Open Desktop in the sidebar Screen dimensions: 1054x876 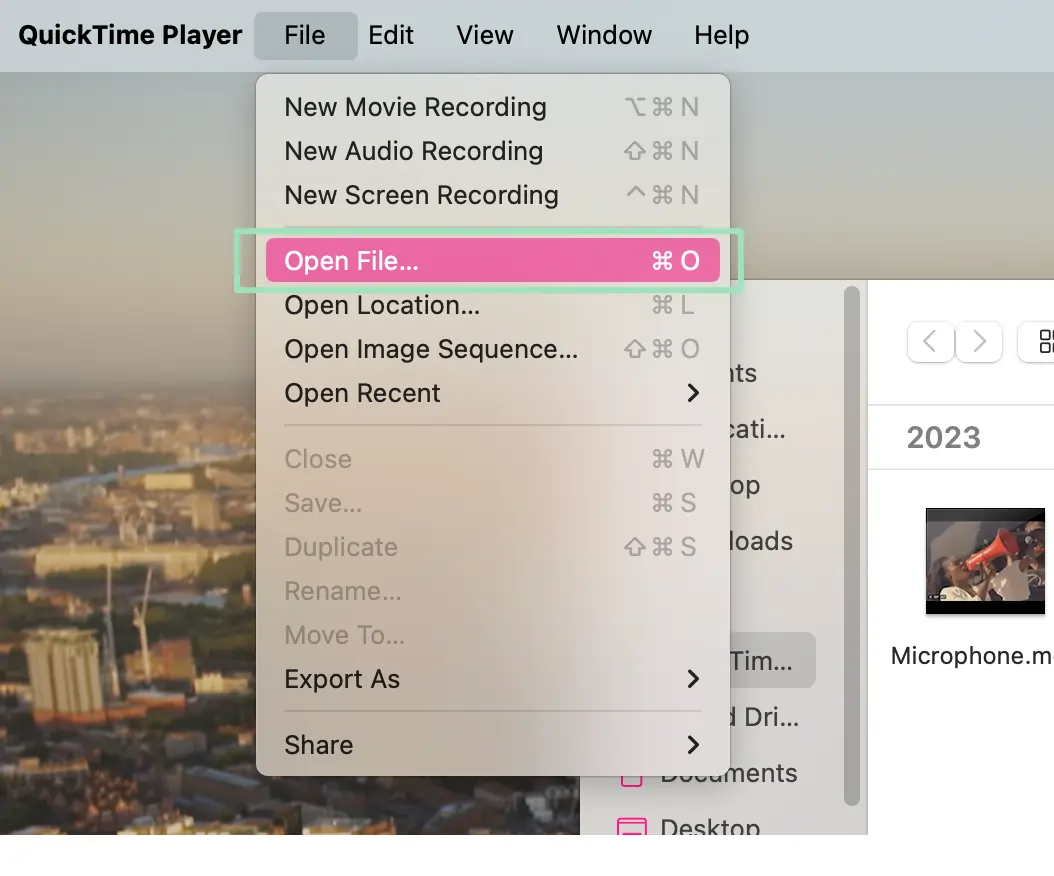click(710, 826)
